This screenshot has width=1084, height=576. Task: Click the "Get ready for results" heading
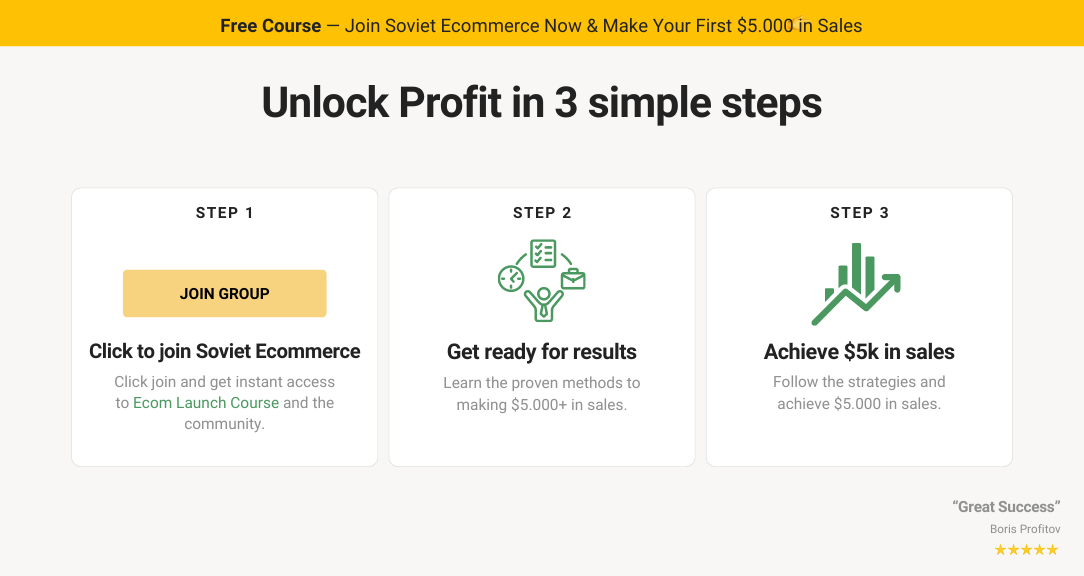(x=542, y=352)
